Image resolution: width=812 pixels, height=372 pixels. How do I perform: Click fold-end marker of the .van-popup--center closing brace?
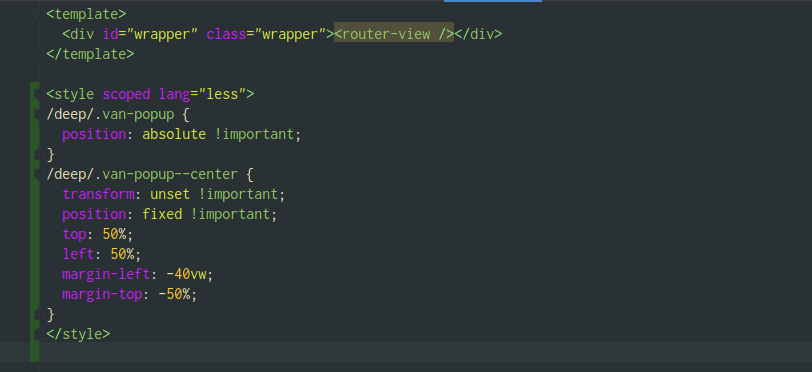39,314
